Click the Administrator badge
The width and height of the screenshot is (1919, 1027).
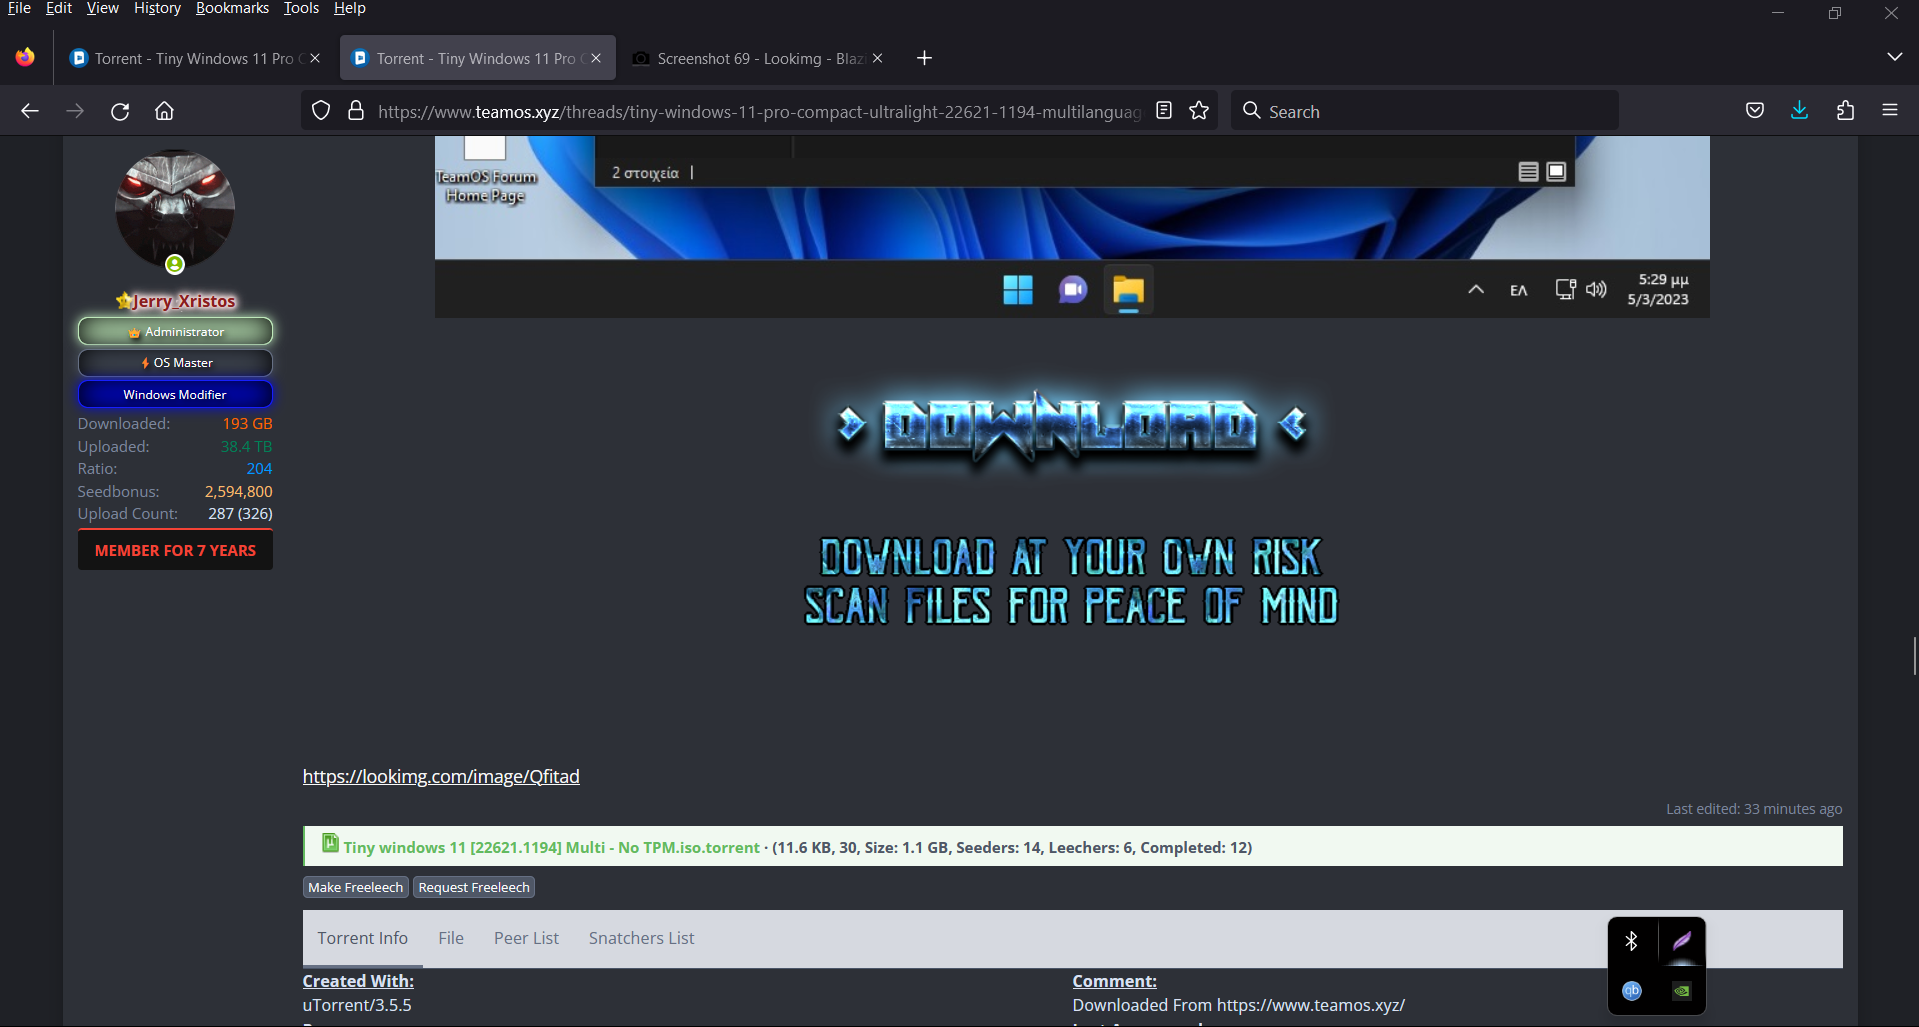coord(175,331)
